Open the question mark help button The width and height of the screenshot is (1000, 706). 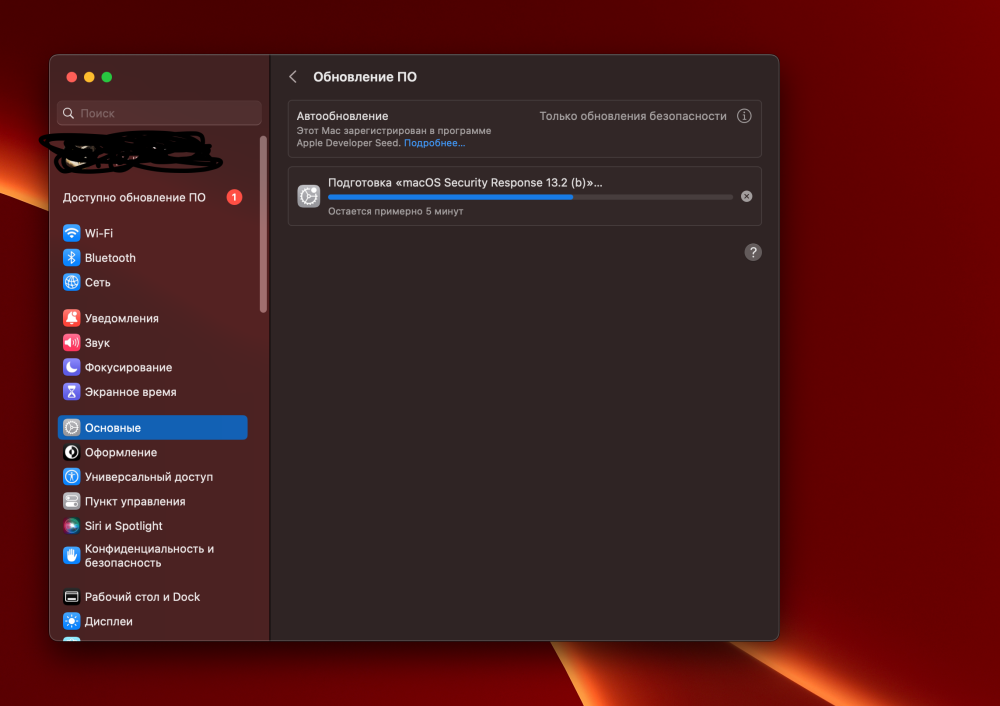[x=753, y=252]
